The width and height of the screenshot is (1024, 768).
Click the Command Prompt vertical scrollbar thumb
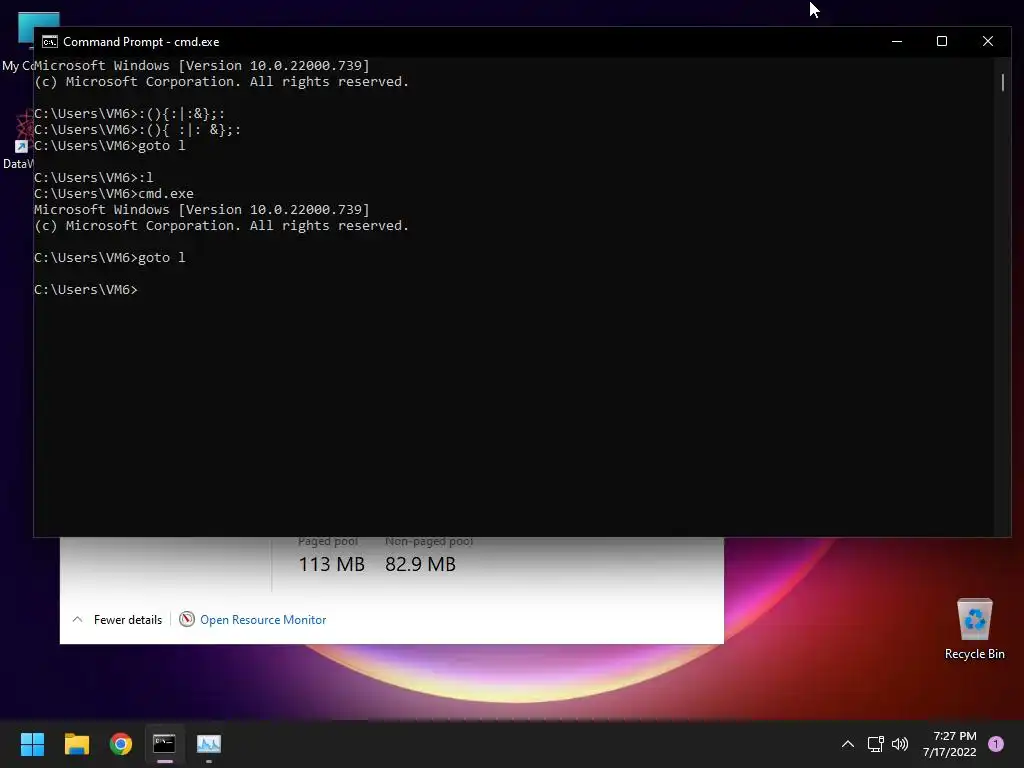1002,82
